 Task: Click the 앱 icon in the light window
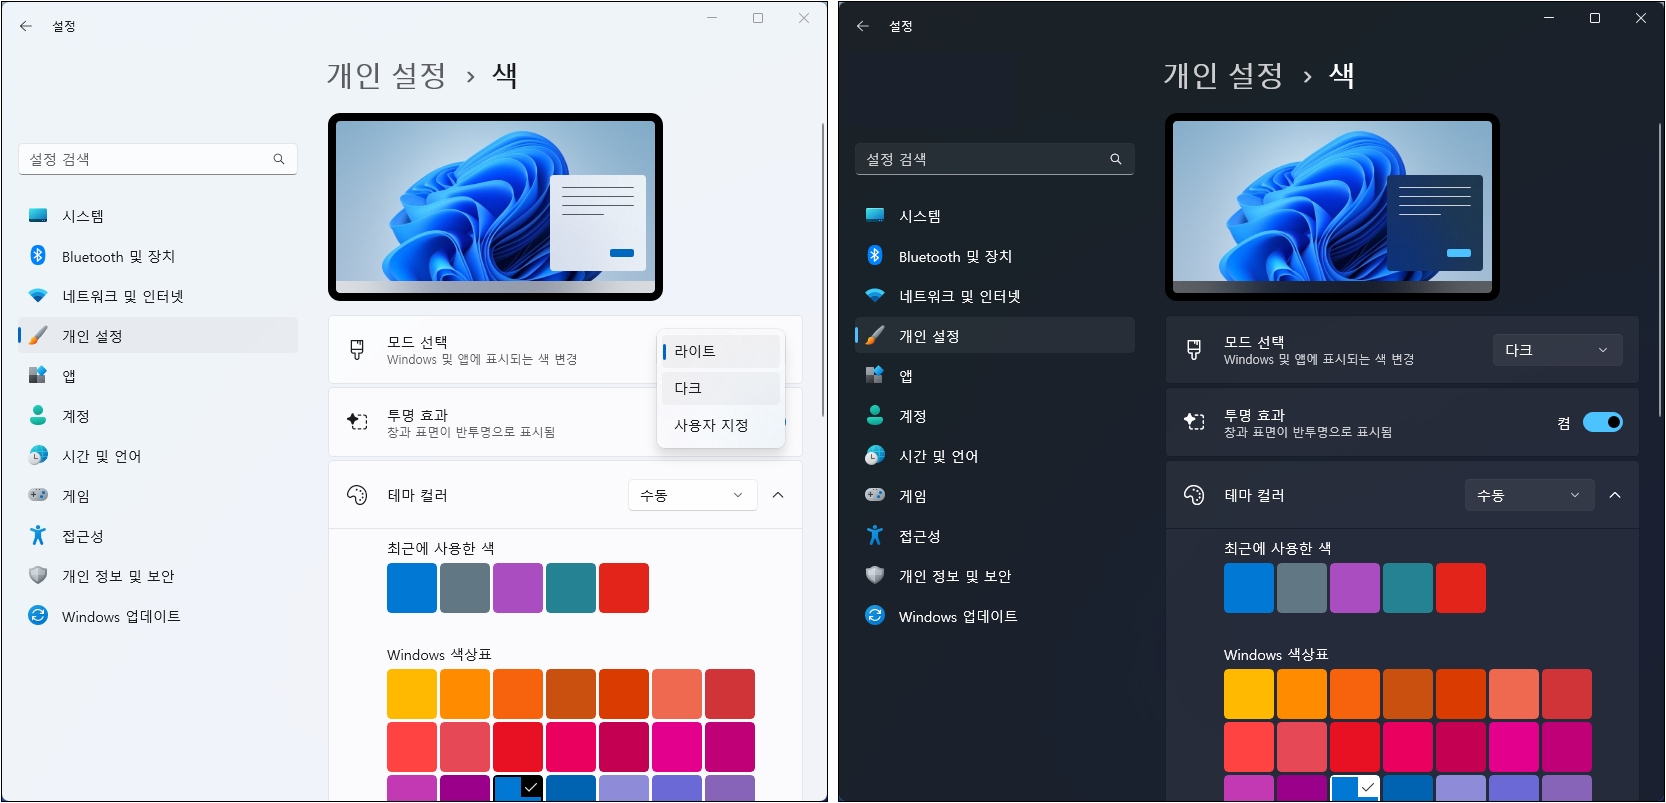click(x=38, y=375)
